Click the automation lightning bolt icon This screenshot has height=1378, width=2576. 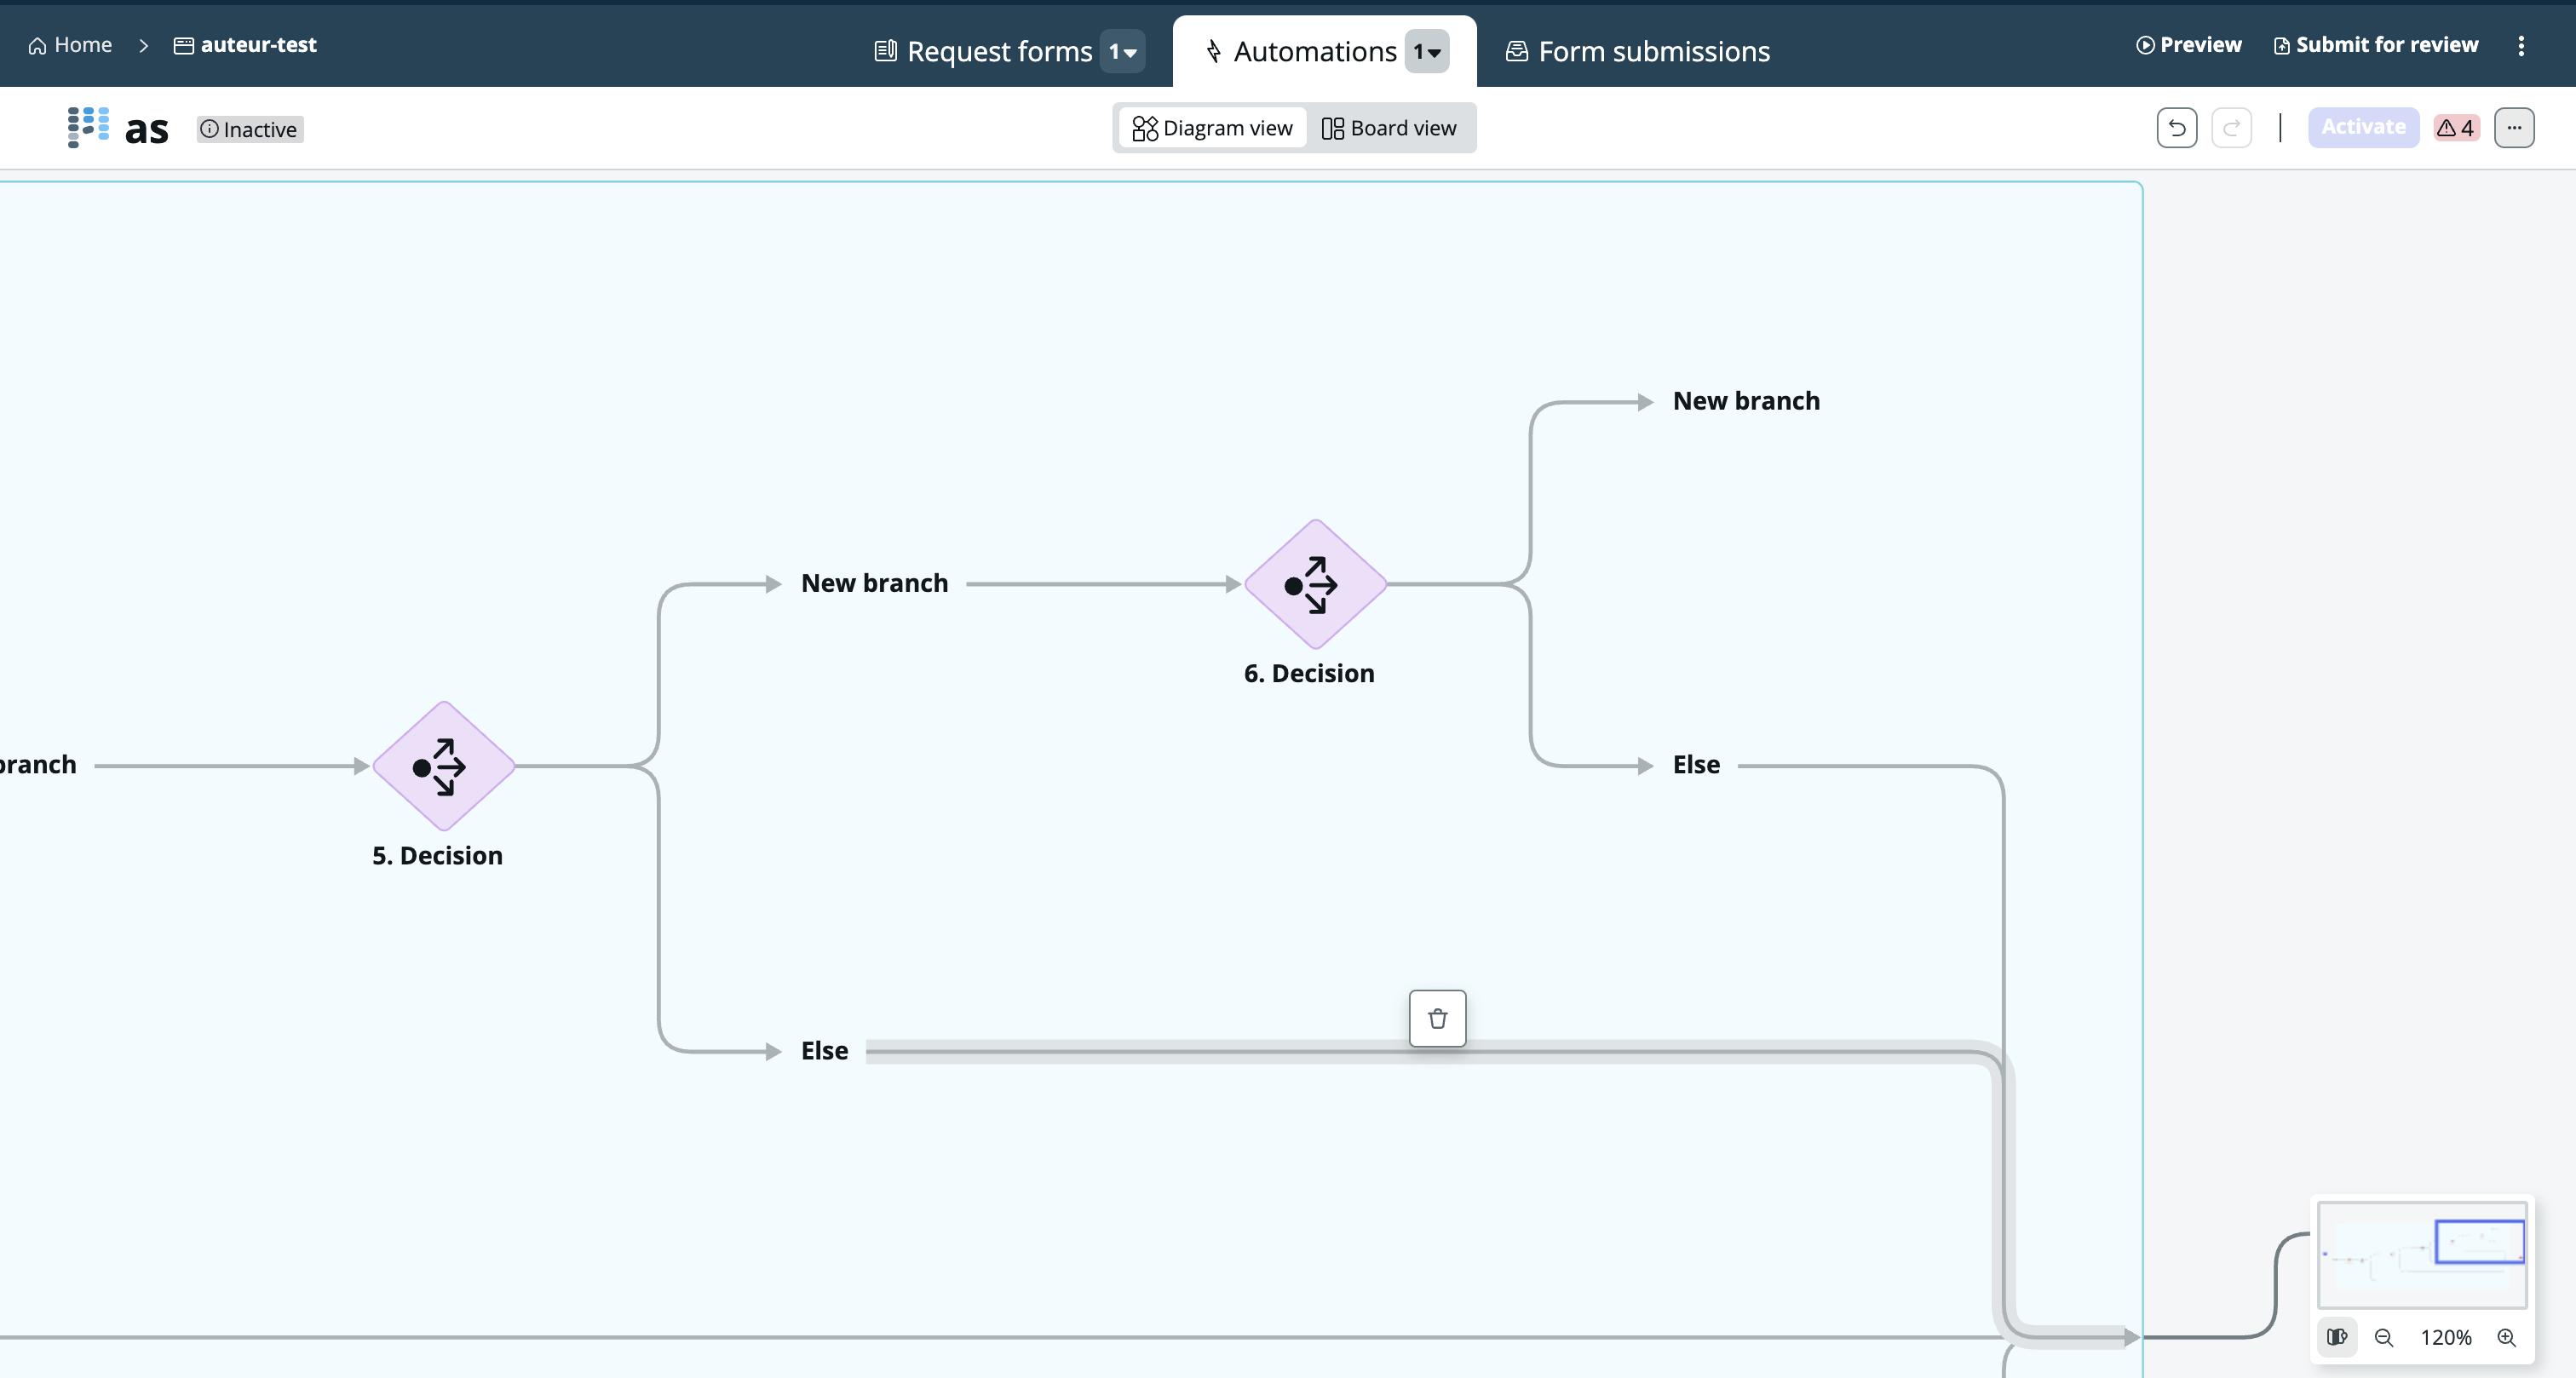click(x=1213, y=49)
